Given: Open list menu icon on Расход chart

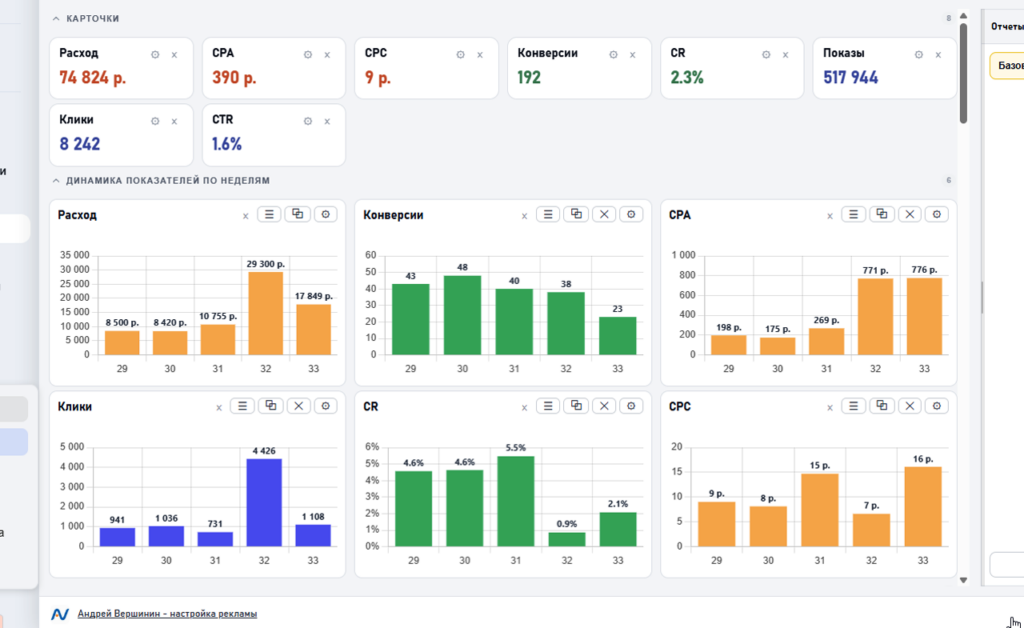Looking at the screenshot, I should tap(269, 214).
